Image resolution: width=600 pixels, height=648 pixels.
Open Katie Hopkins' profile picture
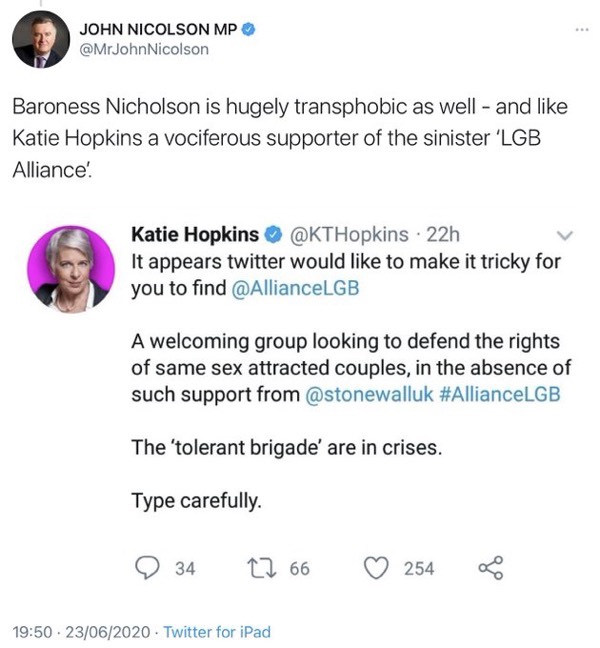[x=71, y=269]
